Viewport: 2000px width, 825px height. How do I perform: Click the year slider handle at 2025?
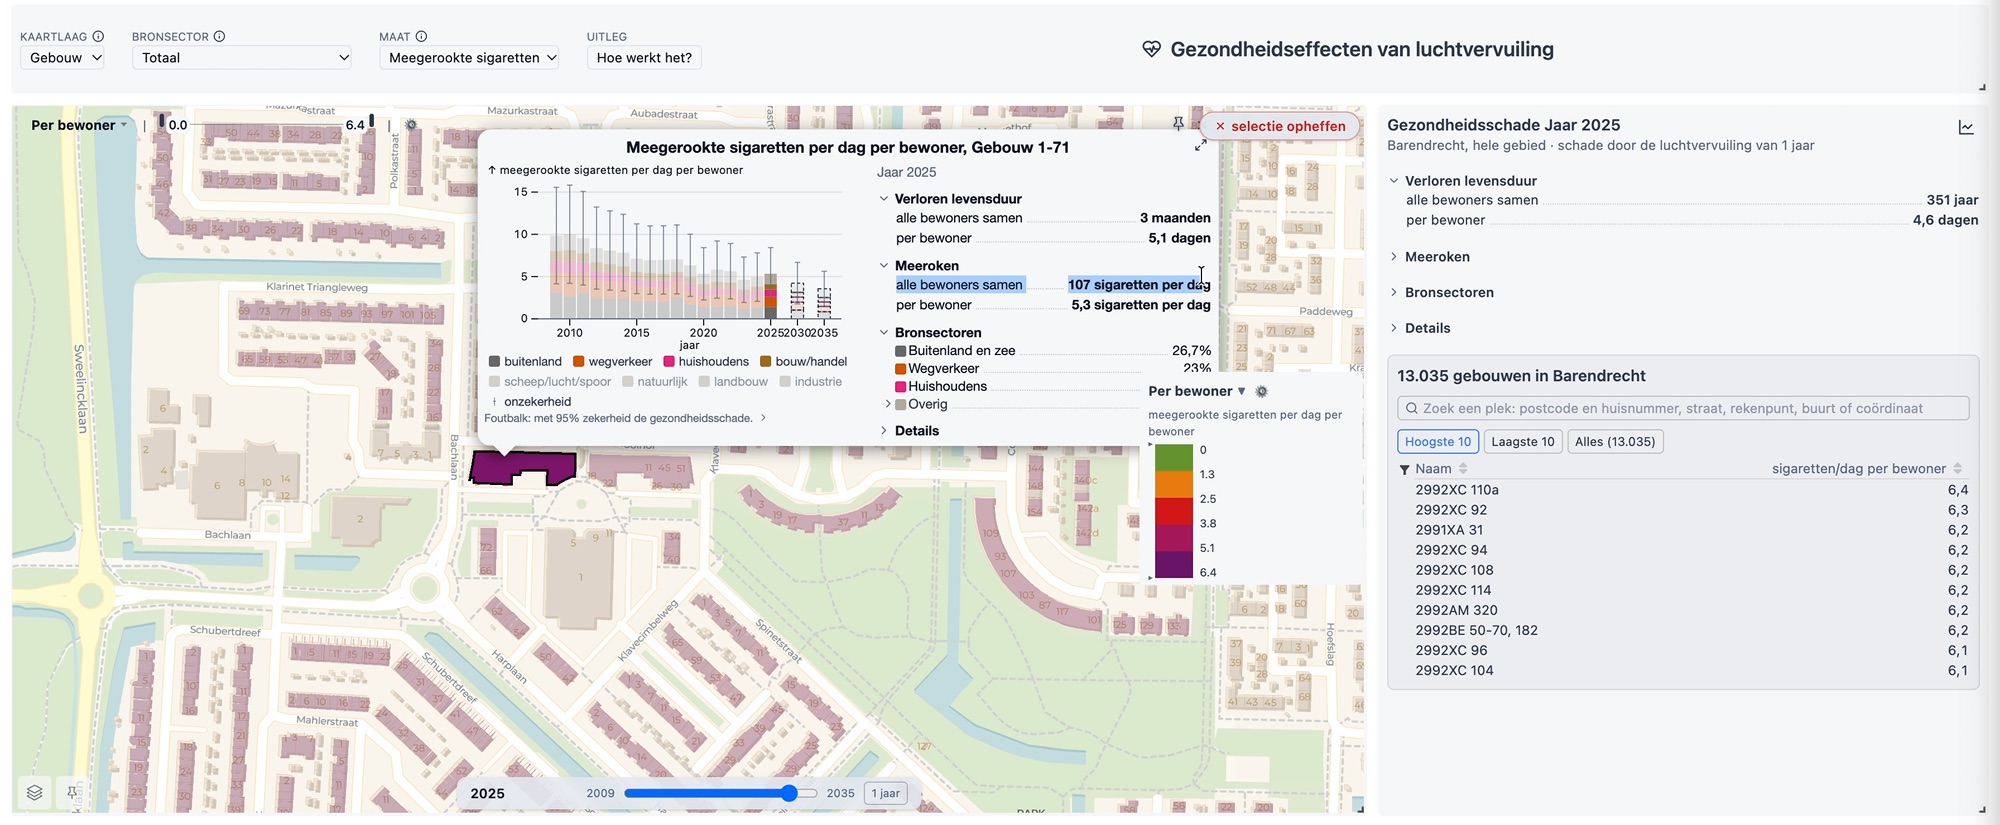click(789, 793)
